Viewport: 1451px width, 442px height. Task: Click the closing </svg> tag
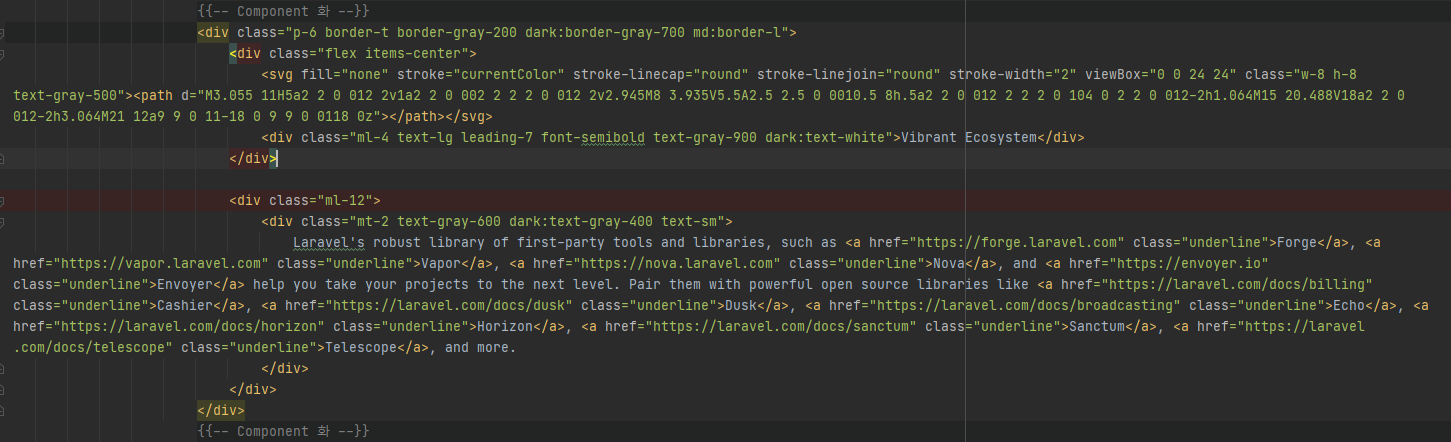pyautogui.click(x=470, y=116)
